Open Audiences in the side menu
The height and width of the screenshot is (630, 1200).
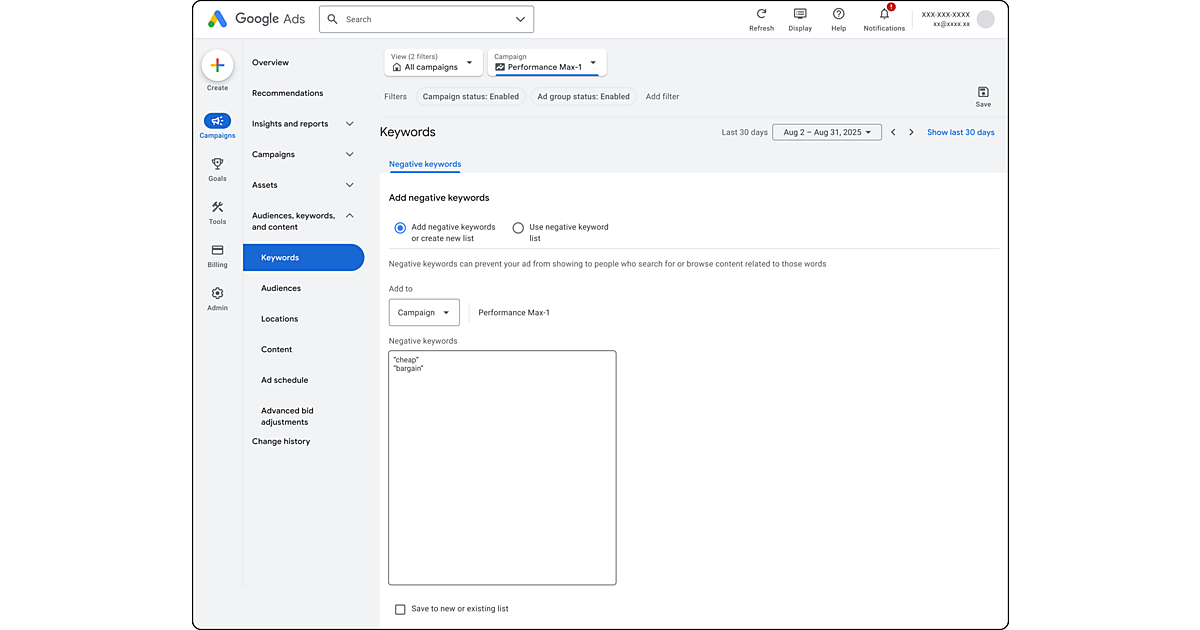281,288
